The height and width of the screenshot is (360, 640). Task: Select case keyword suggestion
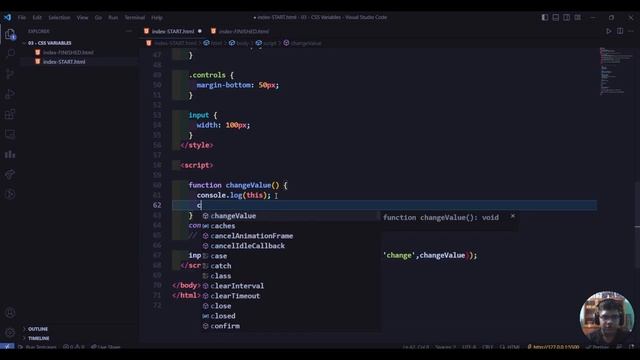290,256
